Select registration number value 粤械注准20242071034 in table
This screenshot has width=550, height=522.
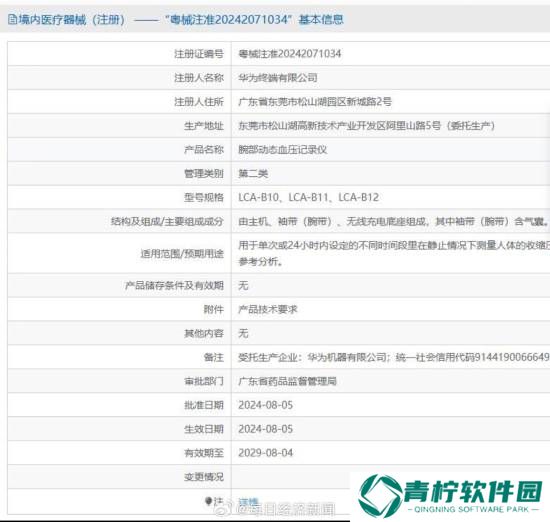tap(290, 54)
